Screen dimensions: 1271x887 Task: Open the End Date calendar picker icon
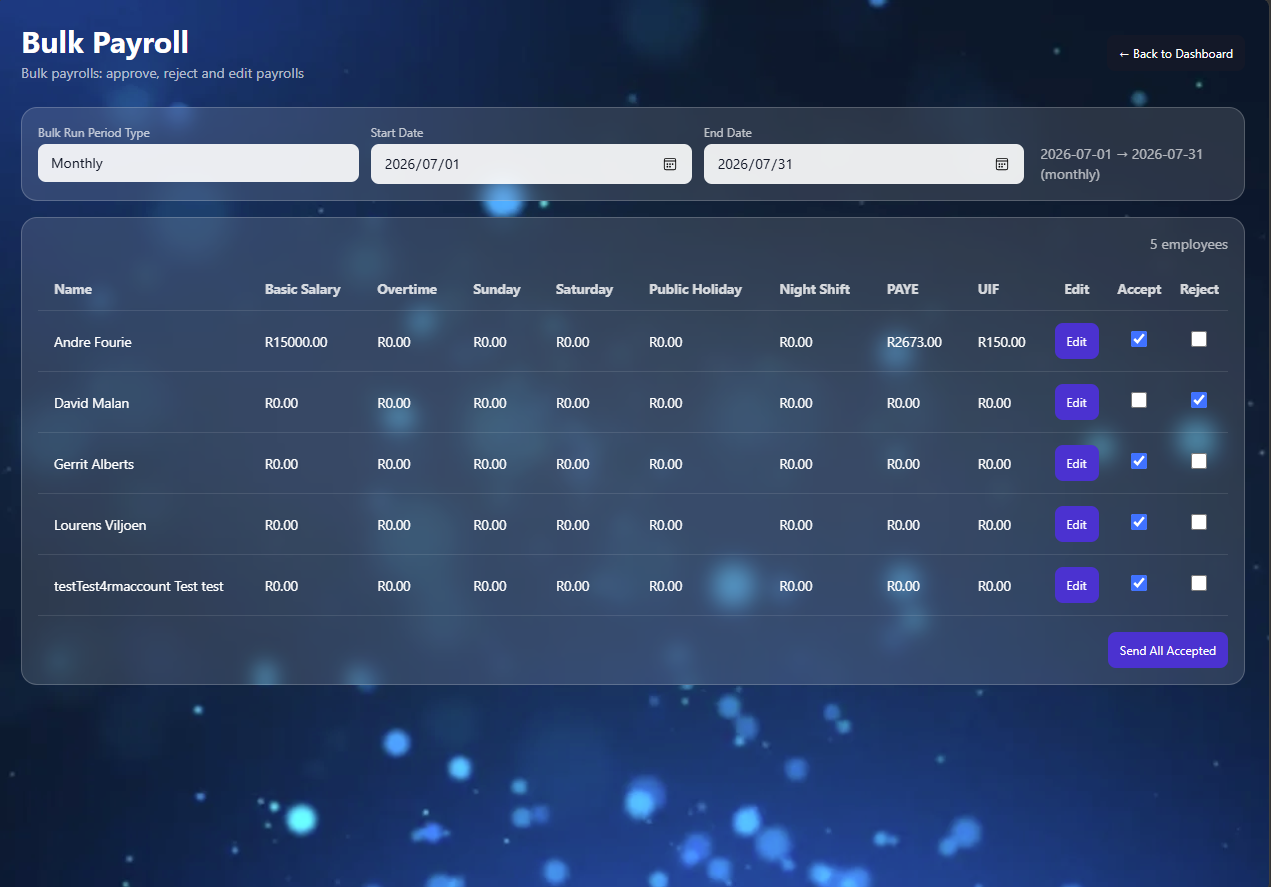[1002, 164]
